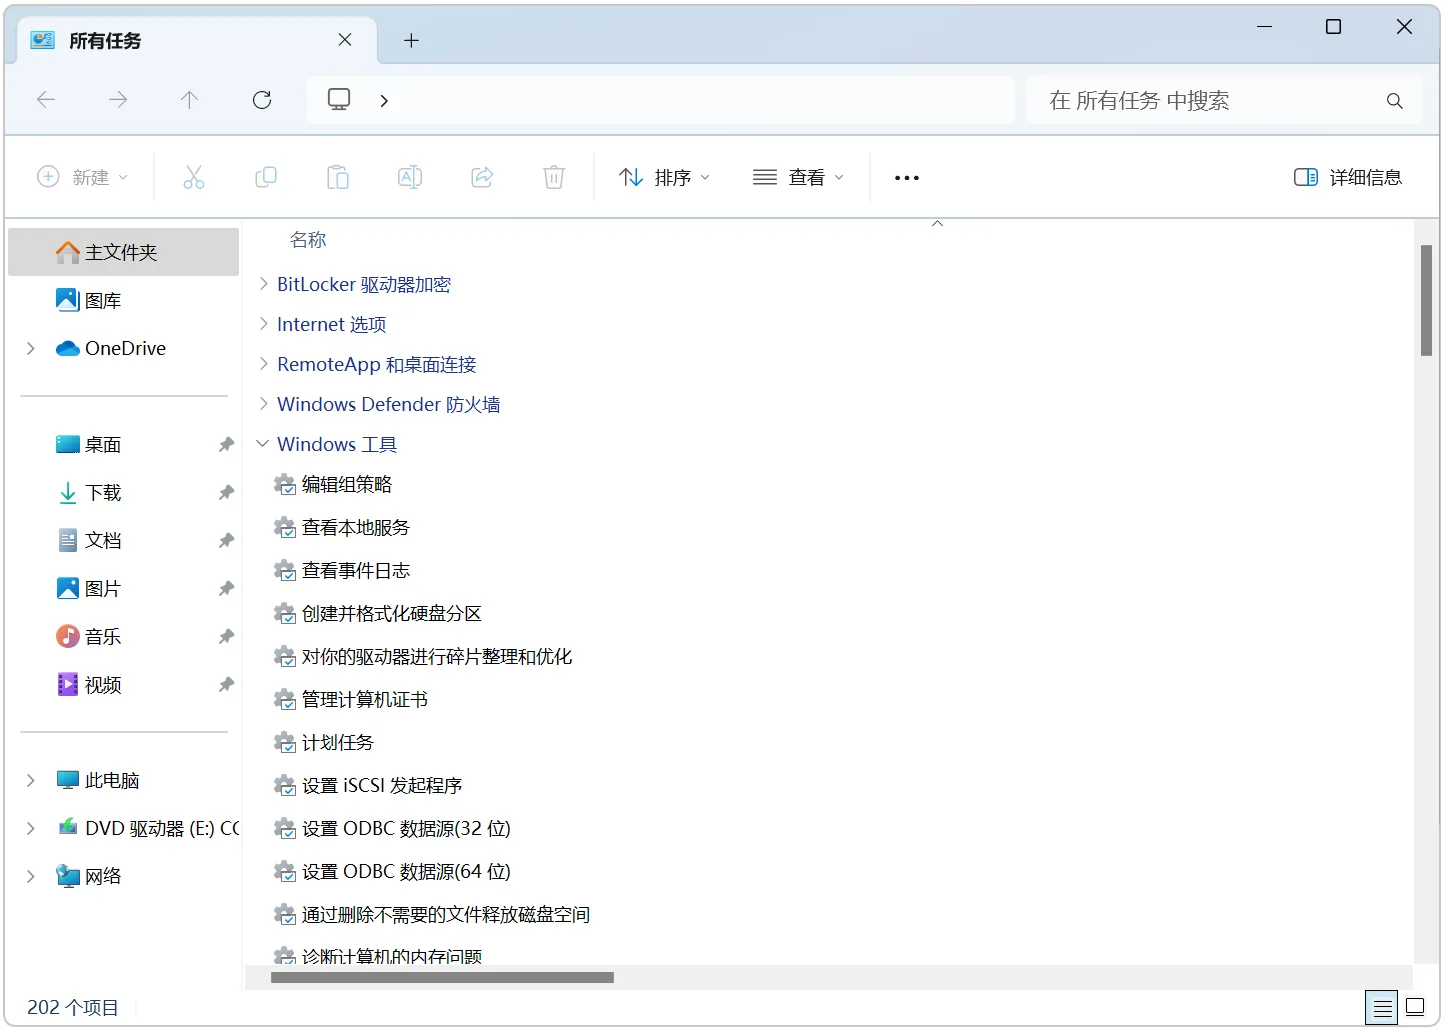Open the 排序 sort dropdown

pyautogui.click(x=664, y=177)
